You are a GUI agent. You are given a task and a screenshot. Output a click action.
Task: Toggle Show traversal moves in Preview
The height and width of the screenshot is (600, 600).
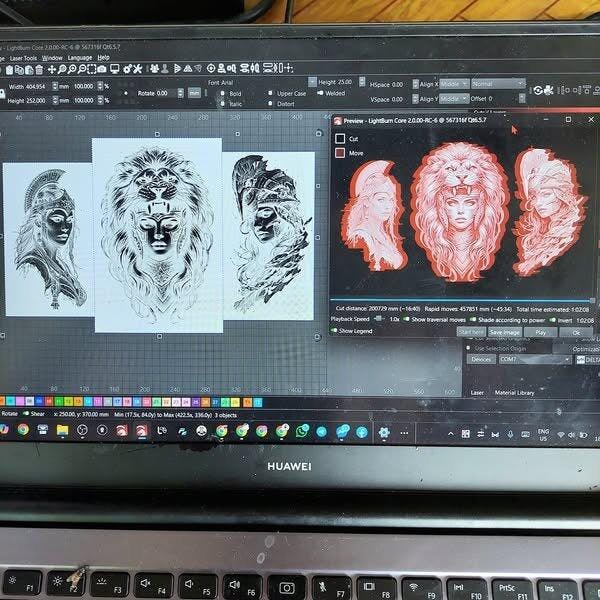(x=406, y=319)
